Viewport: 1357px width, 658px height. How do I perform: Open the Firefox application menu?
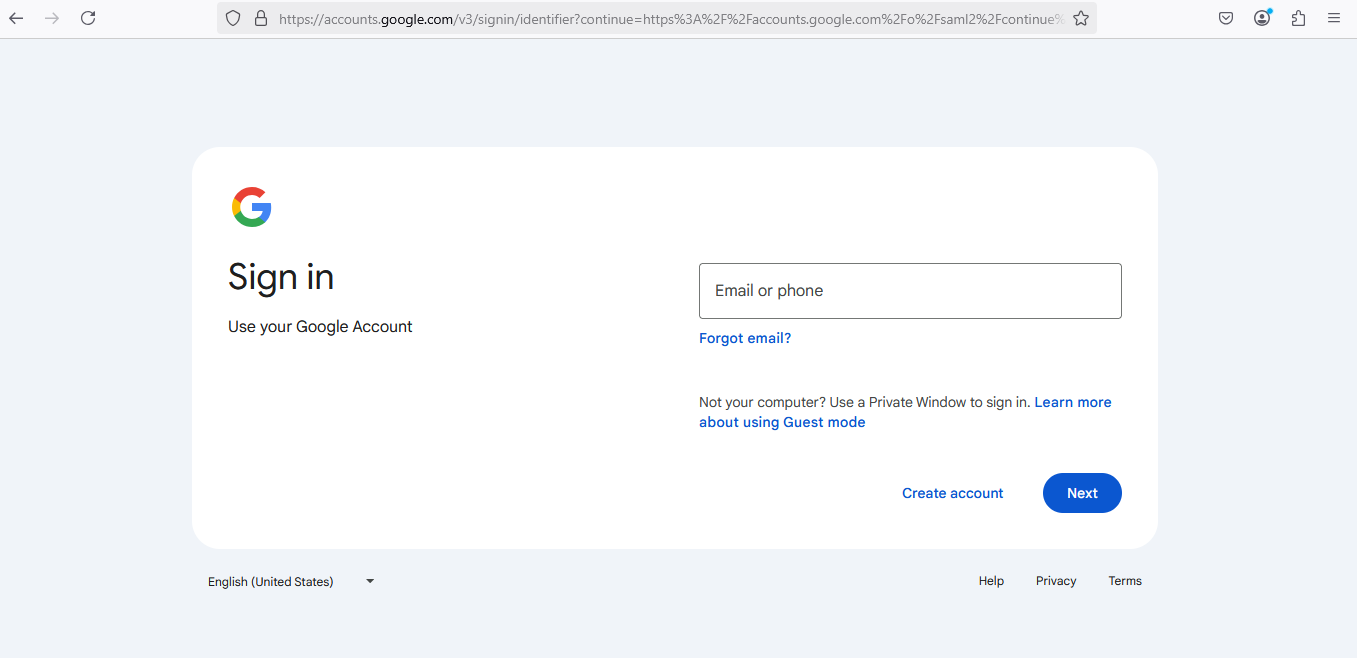pos(1334,18)
